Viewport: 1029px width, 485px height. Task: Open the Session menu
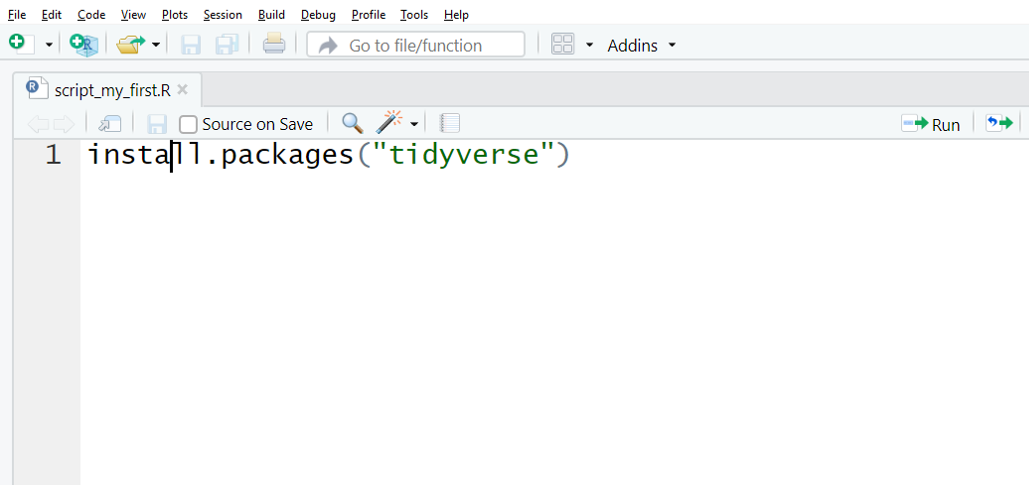[x=222, y=15]
